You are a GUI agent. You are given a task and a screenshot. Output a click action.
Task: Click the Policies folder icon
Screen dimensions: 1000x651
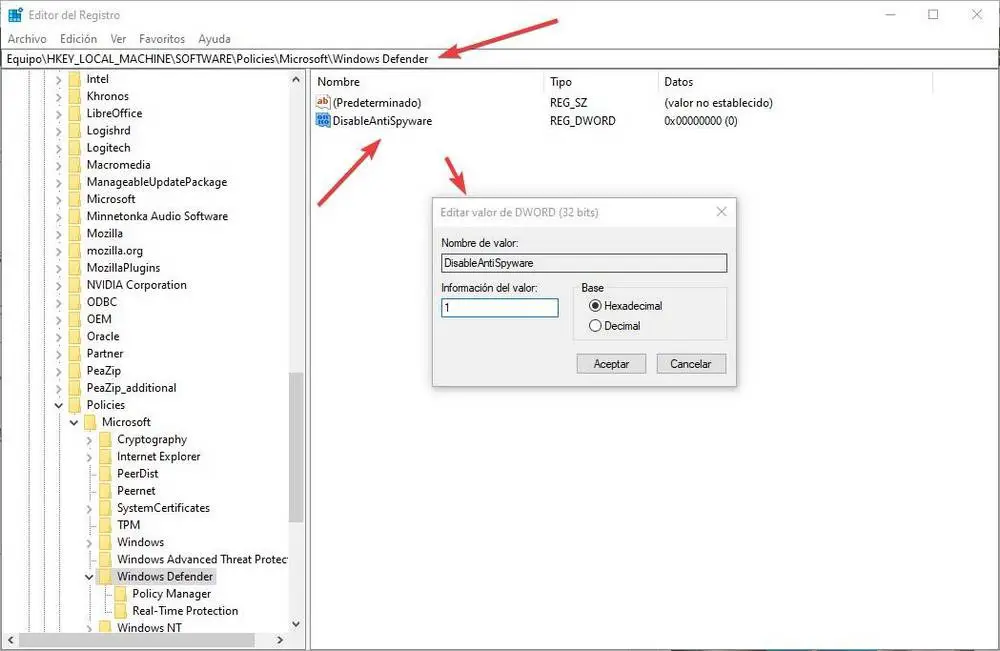[x=75, y=405]
